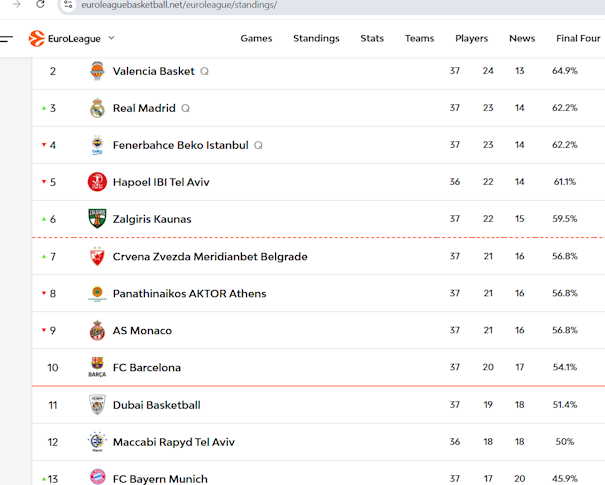Click the Dubai Basketball team logo
Viewport: 605px width, 485px height.
97,405
